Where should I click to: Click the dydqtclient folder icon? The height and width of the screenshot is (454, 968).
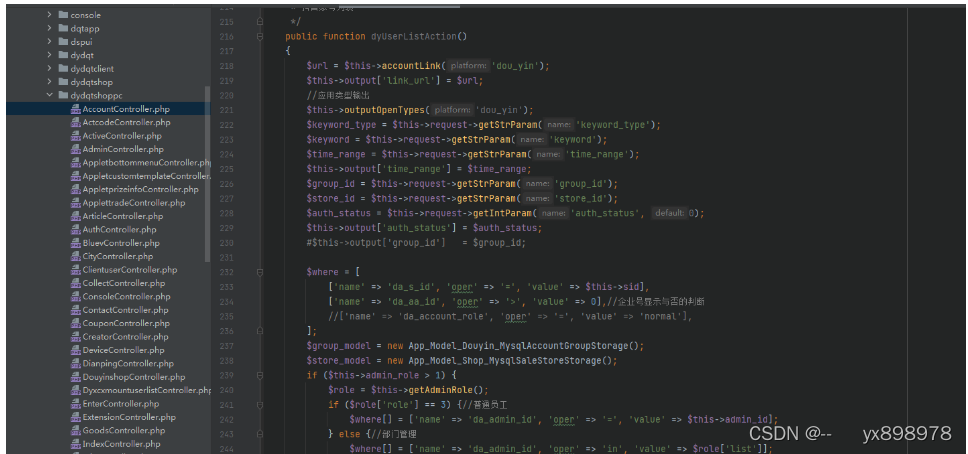click(63, 69)
